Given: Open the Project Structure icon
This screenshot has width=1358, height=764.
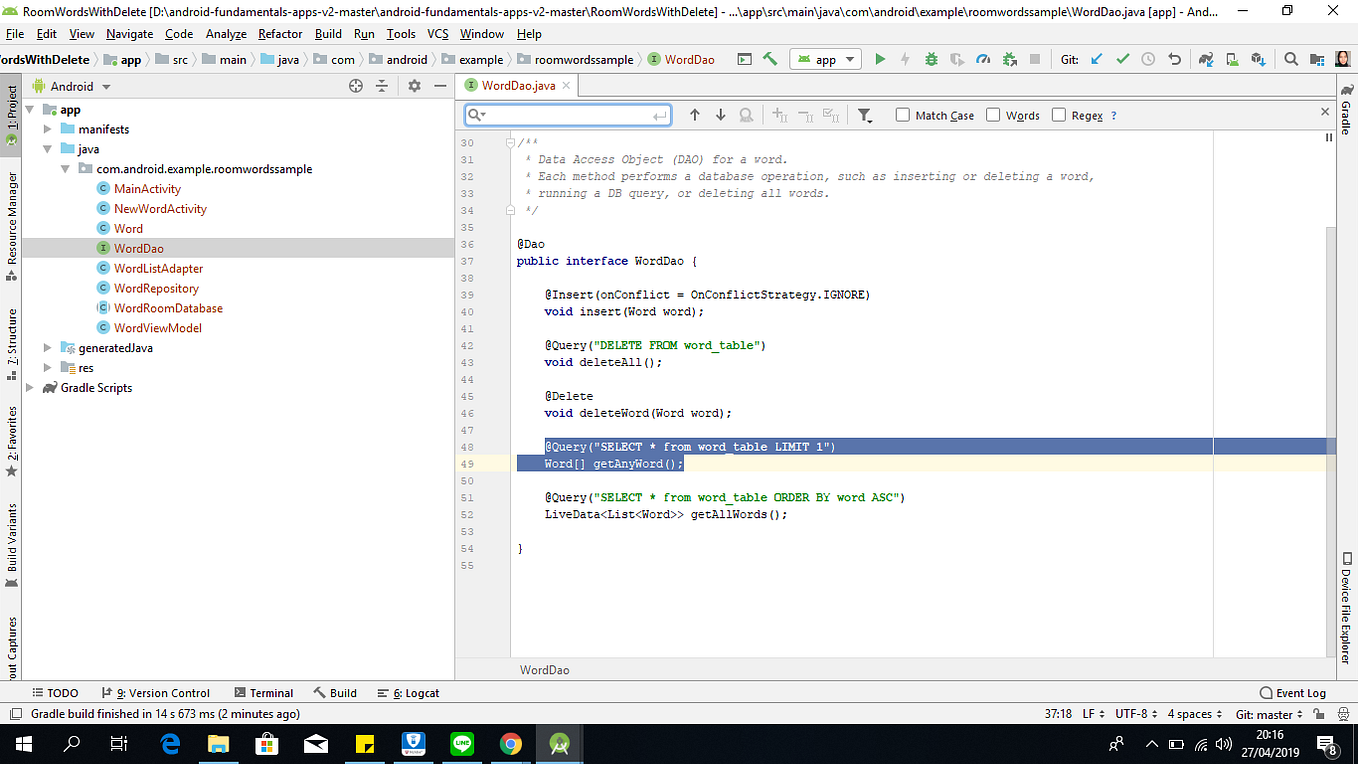Looking at the screenshot, I should click(x=1317, y=59).
